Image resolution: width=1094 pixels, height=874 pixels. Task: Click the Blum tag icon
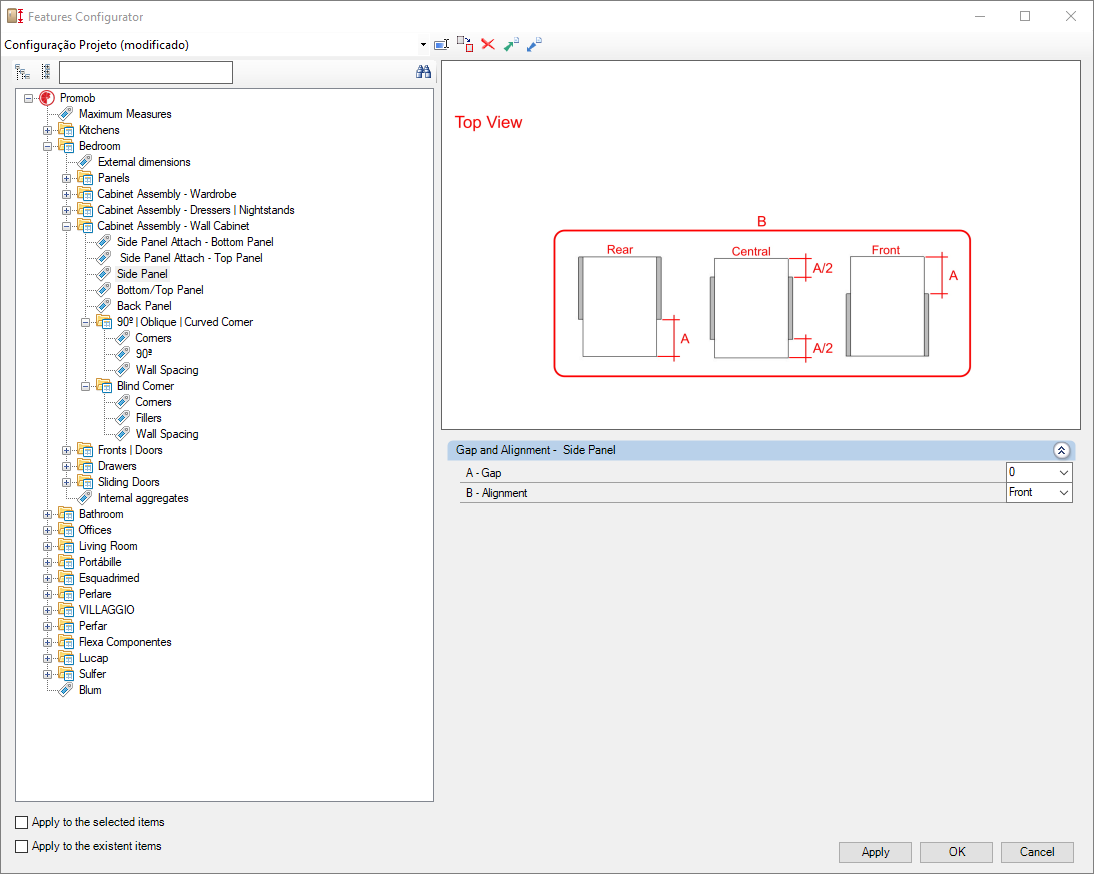coord(66,690)
